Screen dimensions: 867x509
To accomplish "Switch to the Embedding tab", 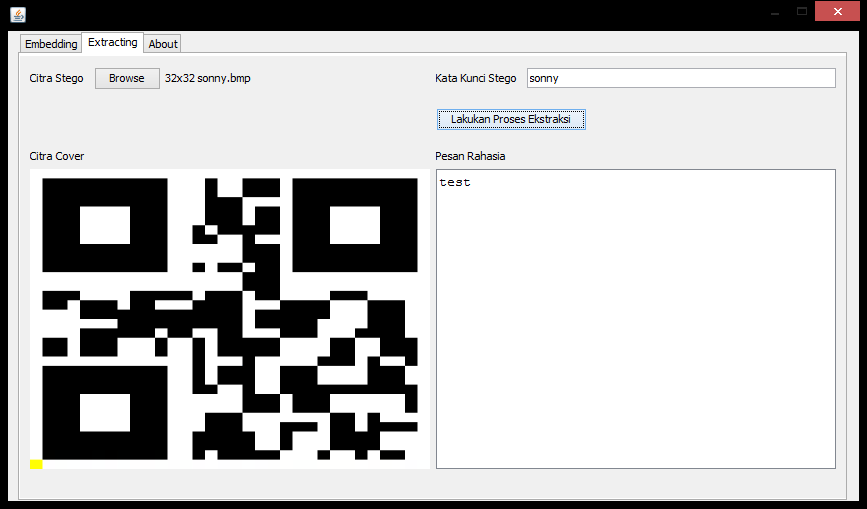I will [51, 44].
